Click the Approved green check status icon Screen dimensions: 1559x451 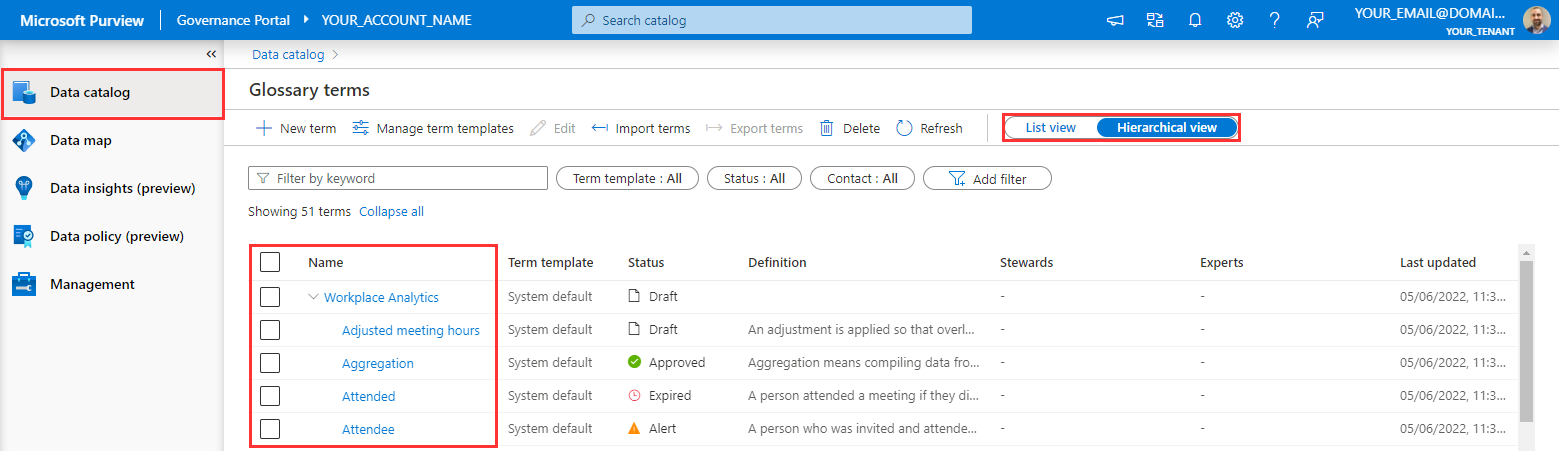click(634, 362)
